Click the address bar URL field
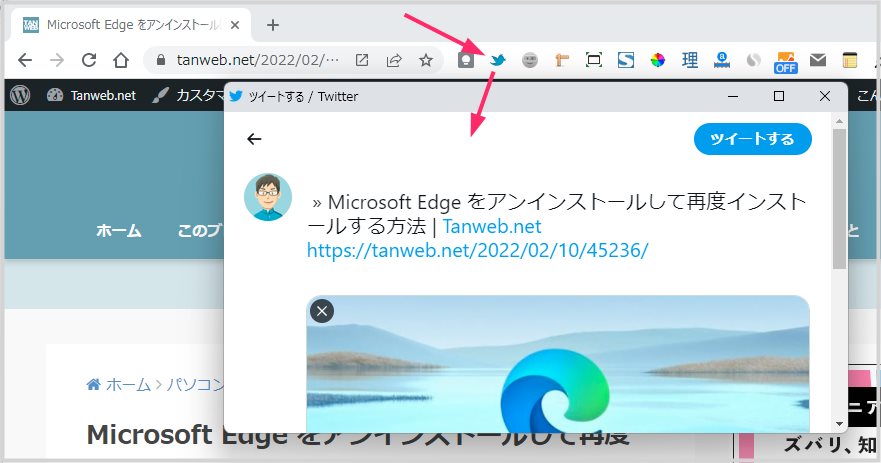Image resolution: width=881 pixels, height=463 pixels. pyautogui.click(x=258, y=60)
